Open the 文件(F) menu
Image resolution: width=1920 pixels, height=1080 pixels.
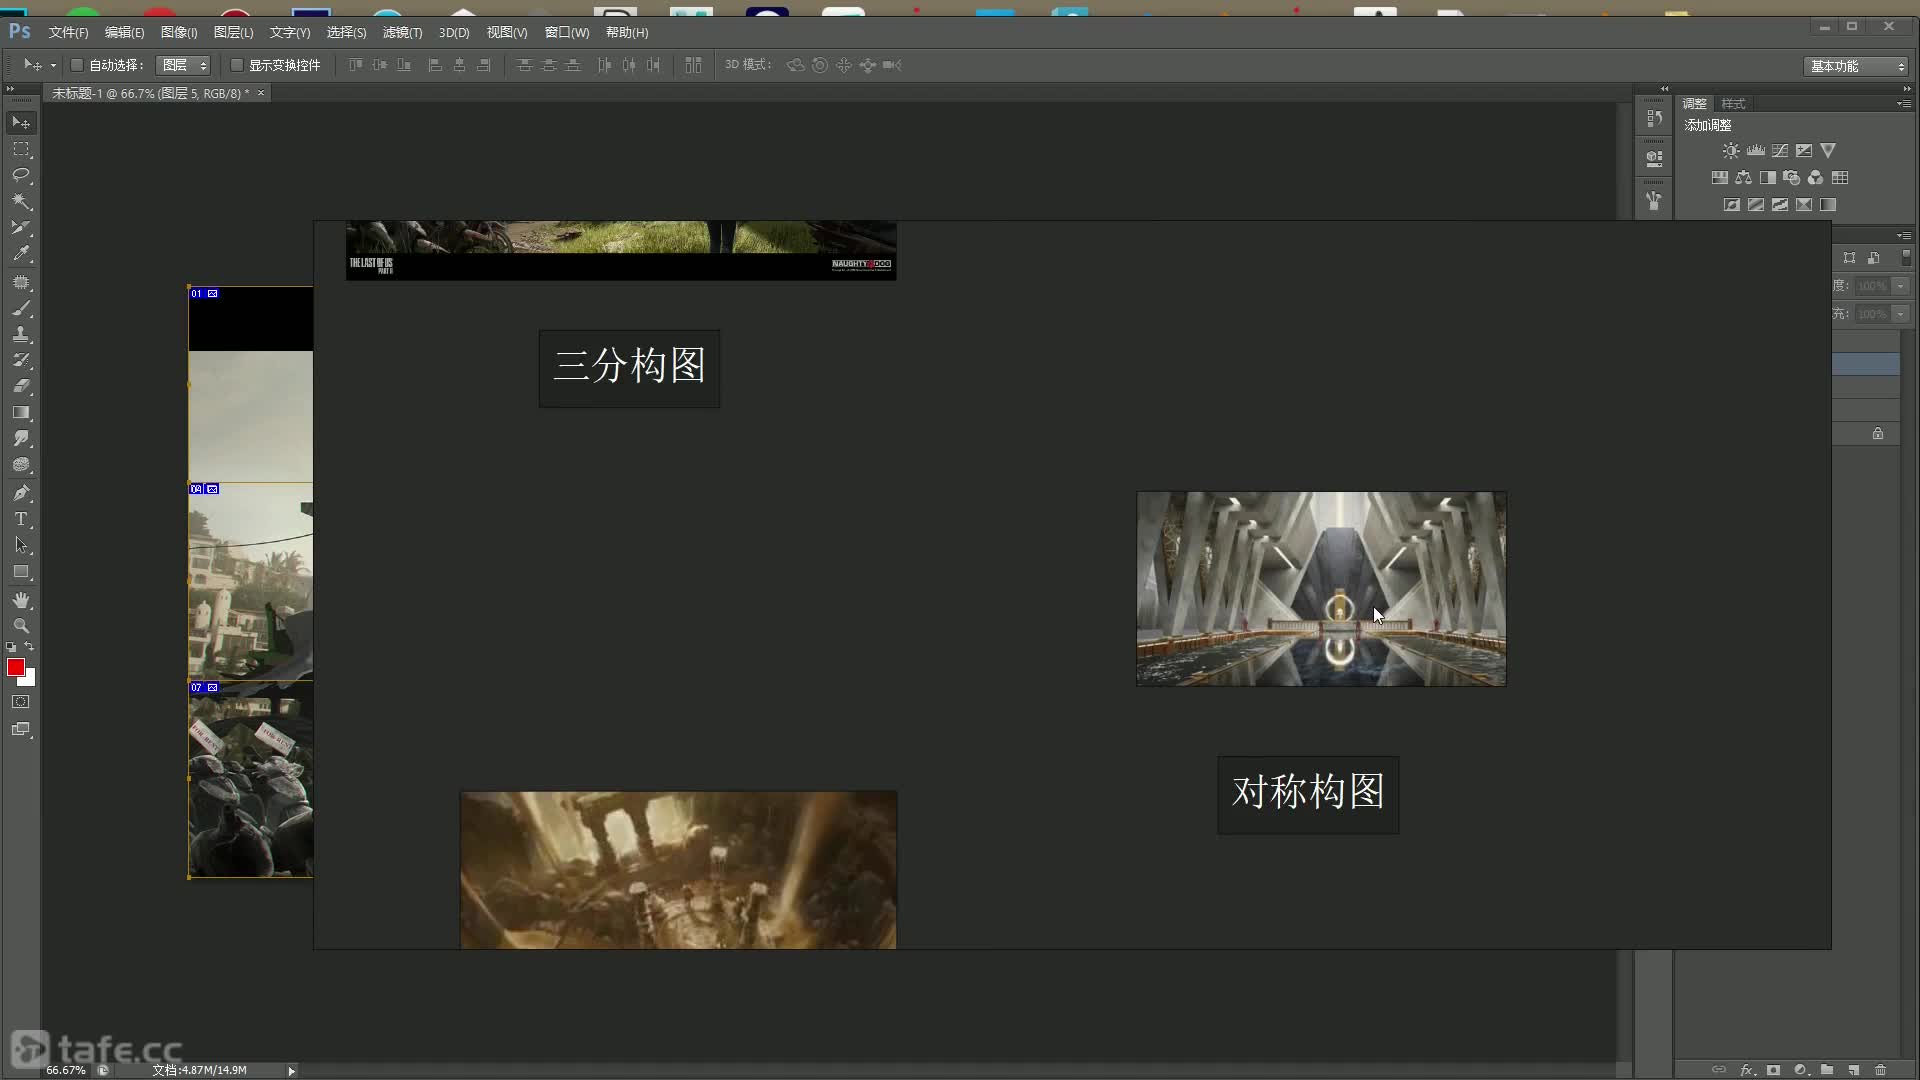(x=68, y=33)
